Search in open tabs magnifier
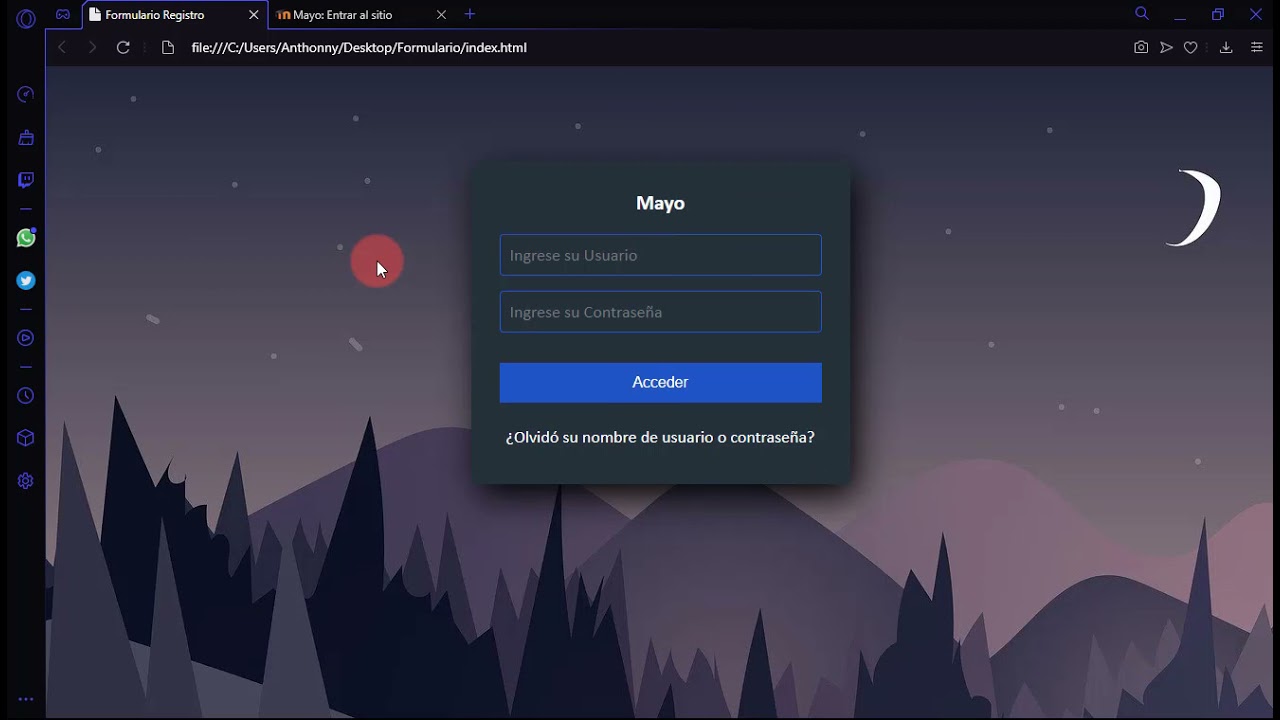Viewport: 1280px width, 720px height. click(x=1142, y=14)
